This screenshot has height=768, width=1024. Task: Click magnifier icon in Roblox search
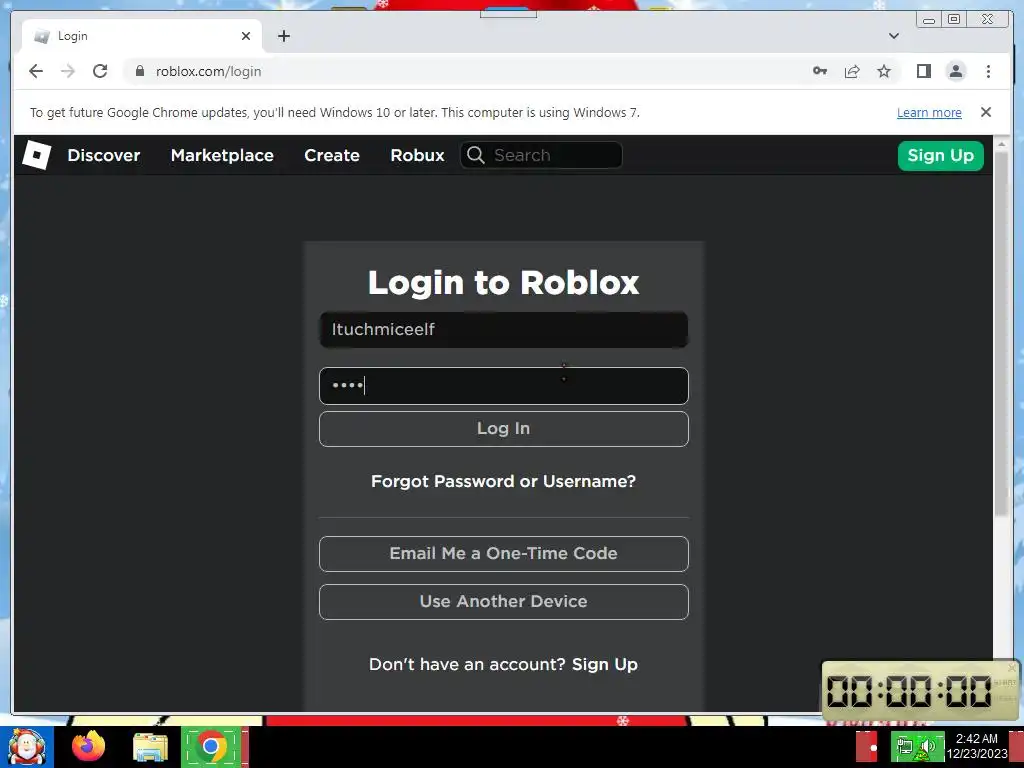475,155
